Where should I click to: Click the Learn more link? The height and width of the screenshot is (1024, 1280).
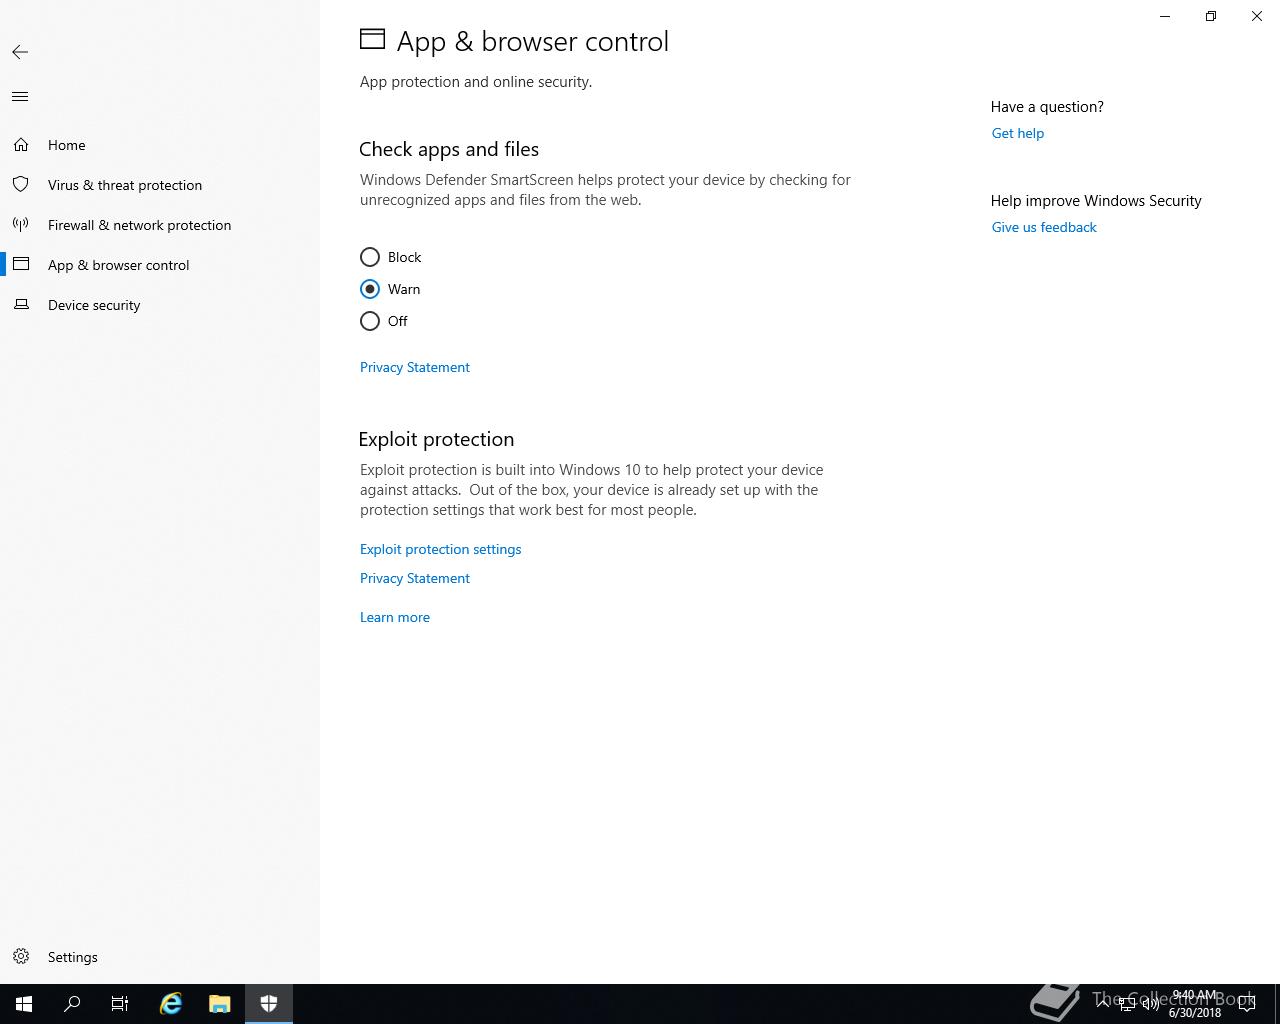395,617
